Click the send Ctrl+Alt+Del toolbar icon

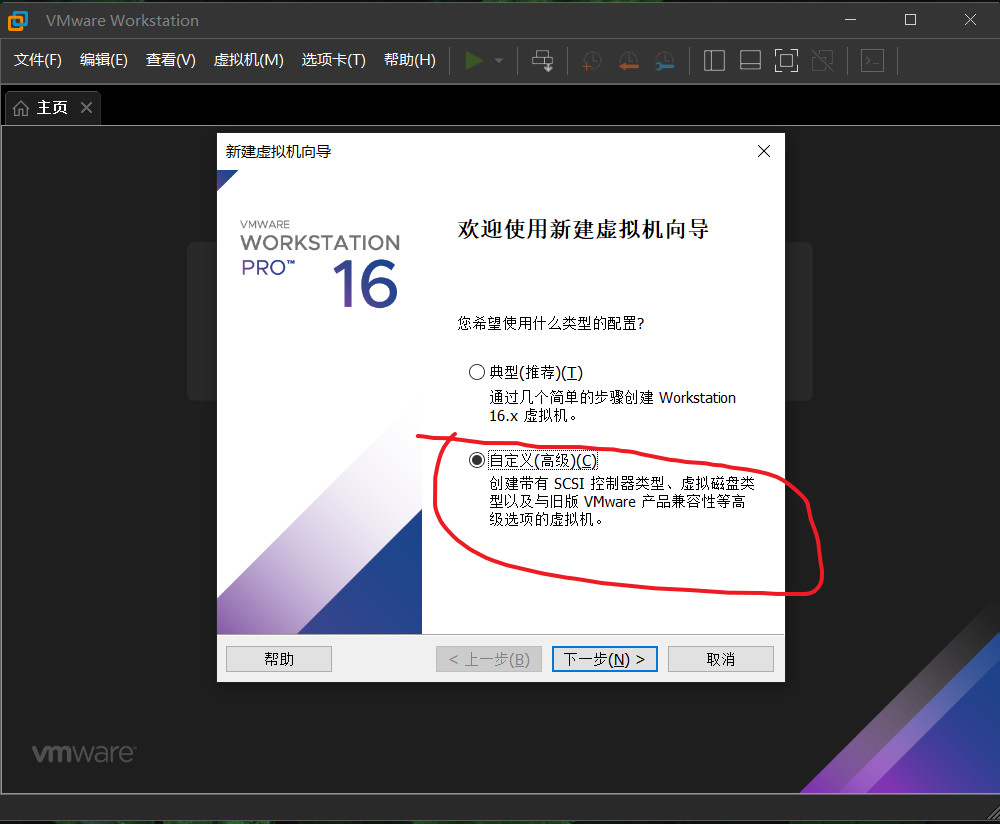pyautogui.click(x=543, y=61)
